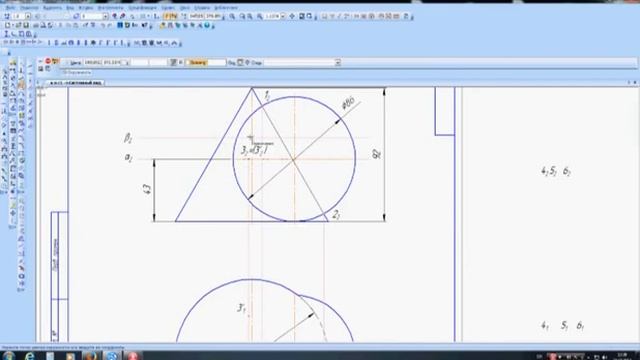Open the Библиотеки menu
This screenshot has width=640, height=360.
(x=226, y=8)
